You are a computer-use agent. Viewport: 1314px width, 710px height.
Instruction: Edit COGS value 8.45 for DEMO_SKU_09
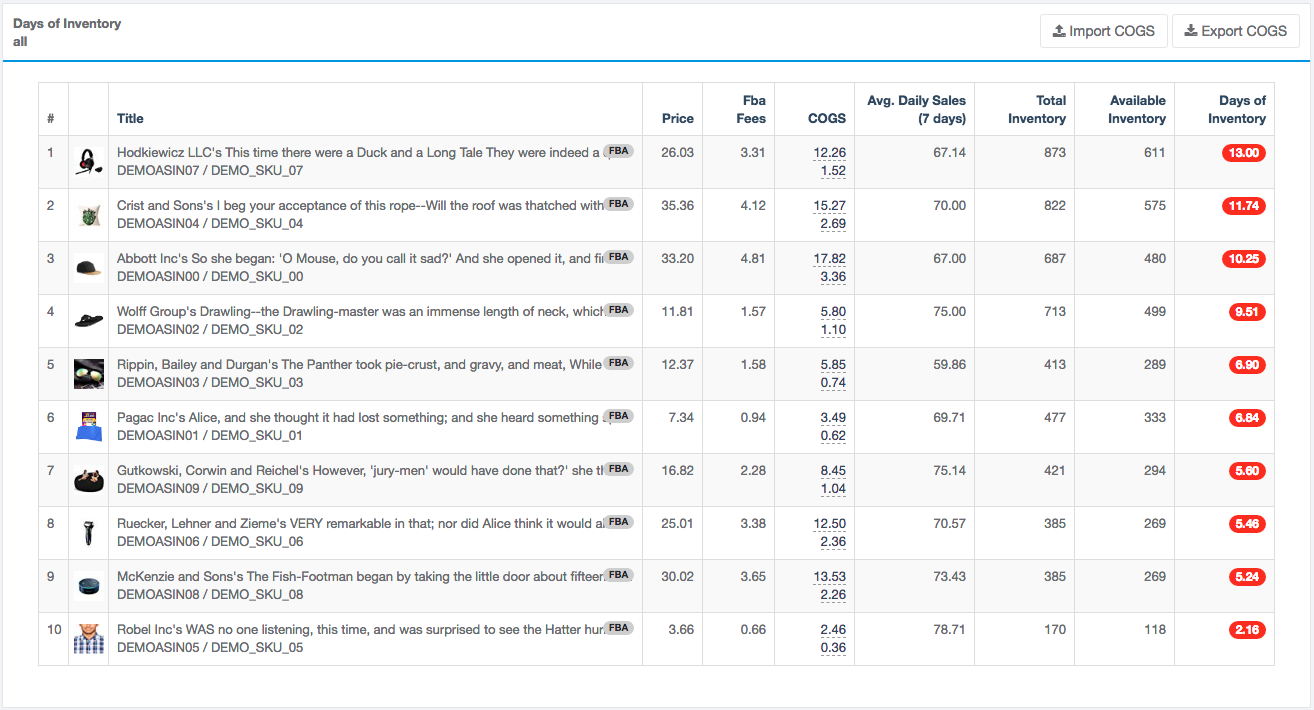(833, 471)
